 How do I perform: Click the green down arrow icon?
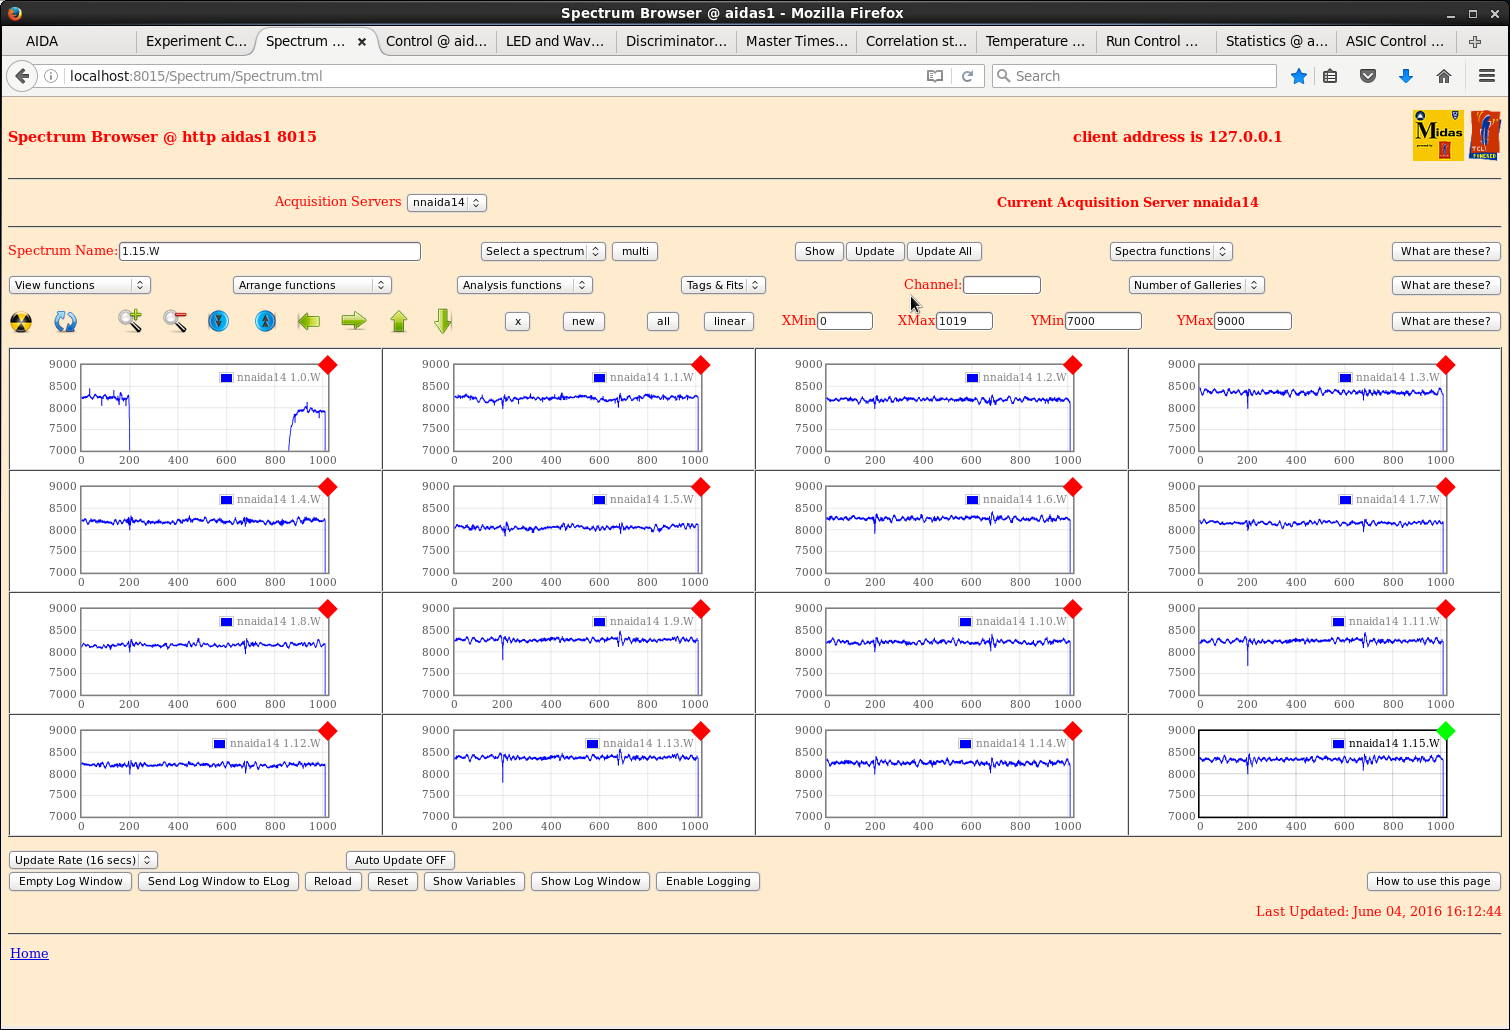[444, 321]
